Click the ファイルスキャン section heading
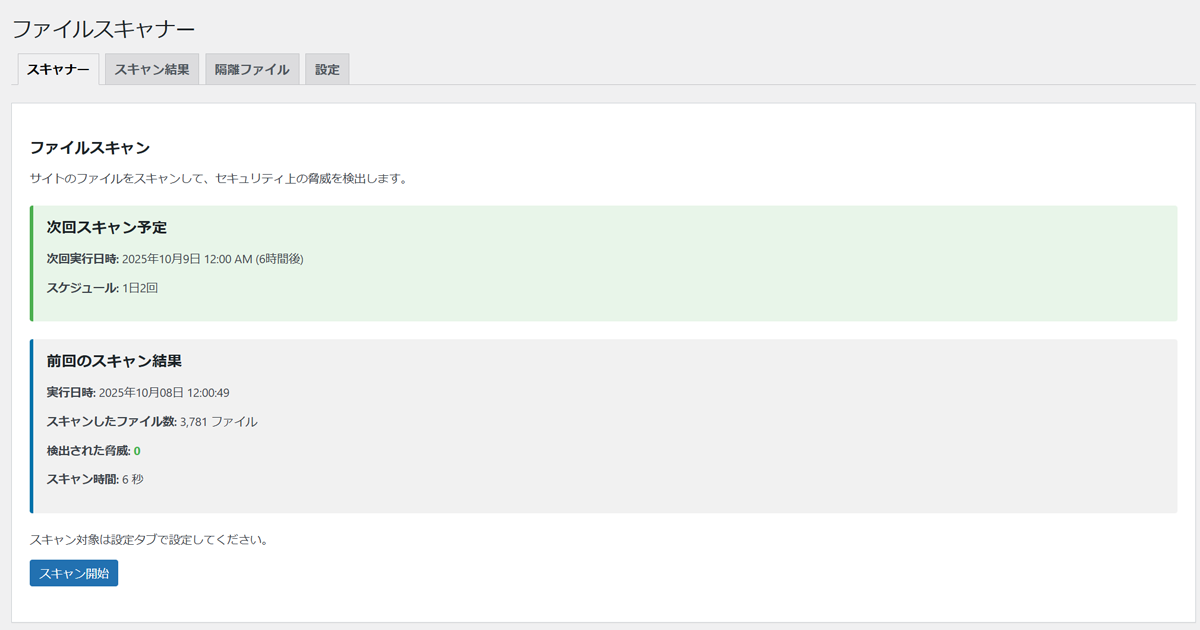The image size is (1200, 630). click(x=90, y=148)
